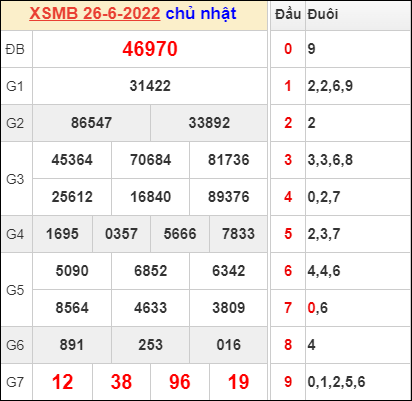
Task: Click tail values 2,3,7
Action: pyautogui.click(x=324, y=234)
